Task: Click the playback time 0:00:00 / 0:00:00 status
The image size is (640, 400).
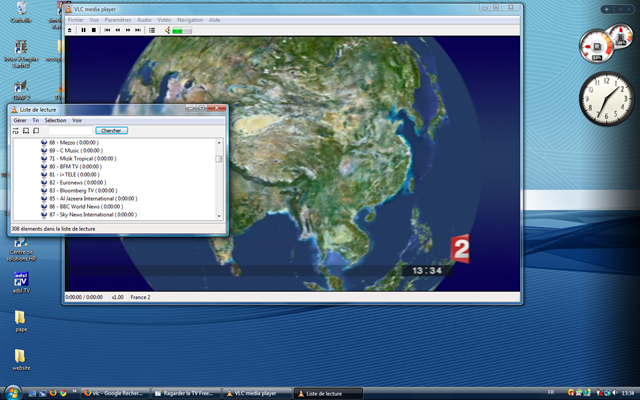Action: 84,297
